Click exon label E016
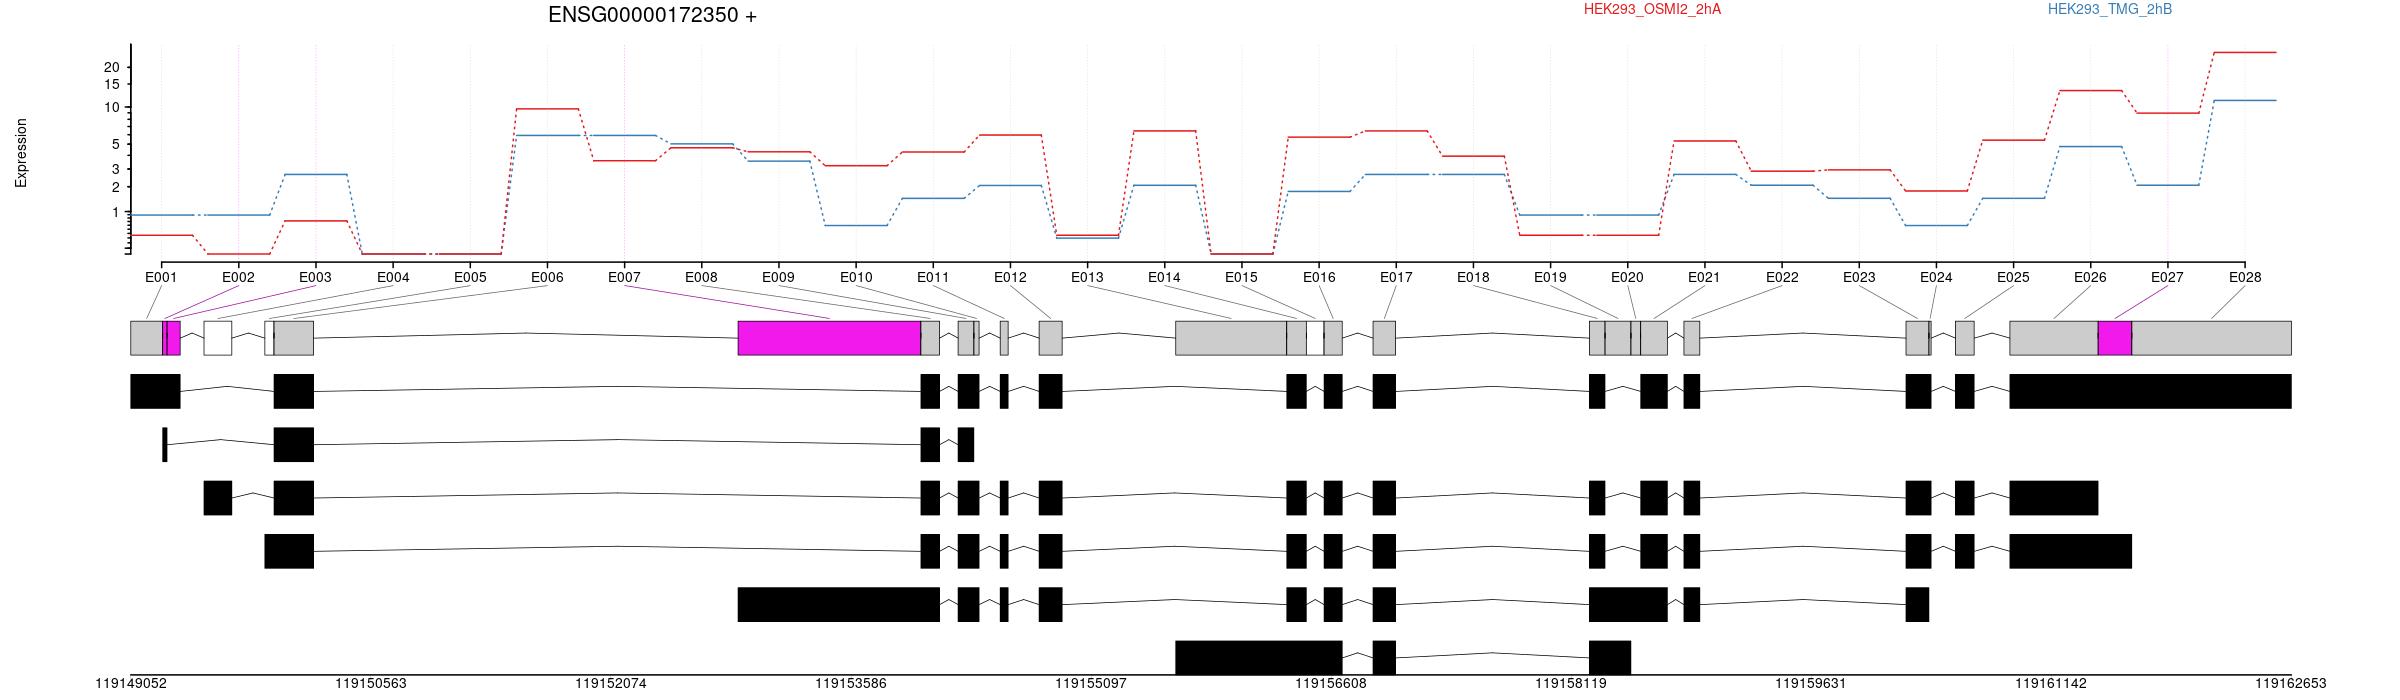The width and height of the screenshot is (2400, 700). click(1319, 277)
